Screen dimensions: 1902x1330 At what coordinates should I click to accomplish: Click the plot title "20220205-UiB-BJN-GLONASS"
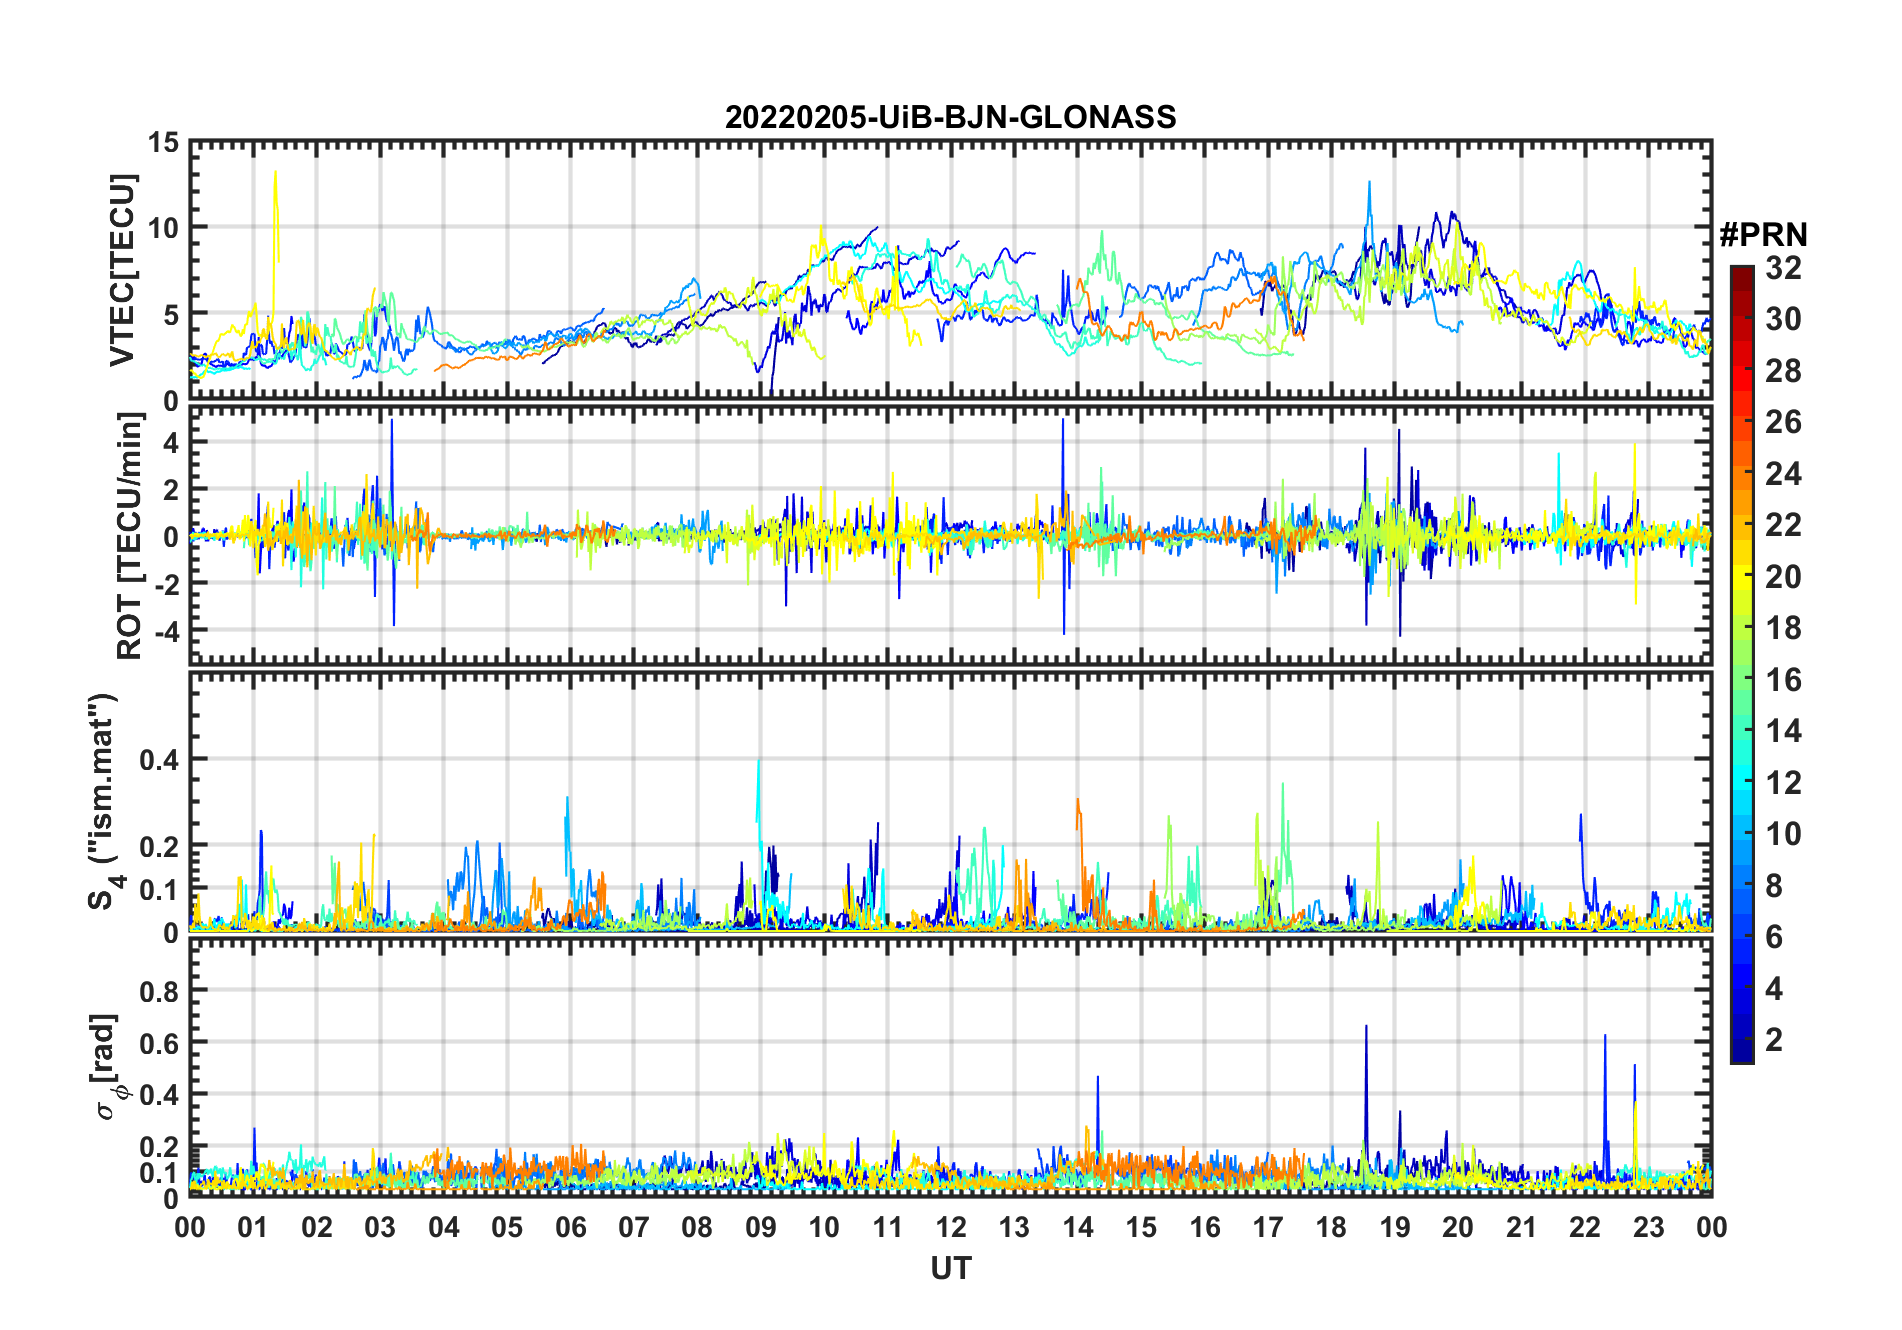tap(950, 117)
